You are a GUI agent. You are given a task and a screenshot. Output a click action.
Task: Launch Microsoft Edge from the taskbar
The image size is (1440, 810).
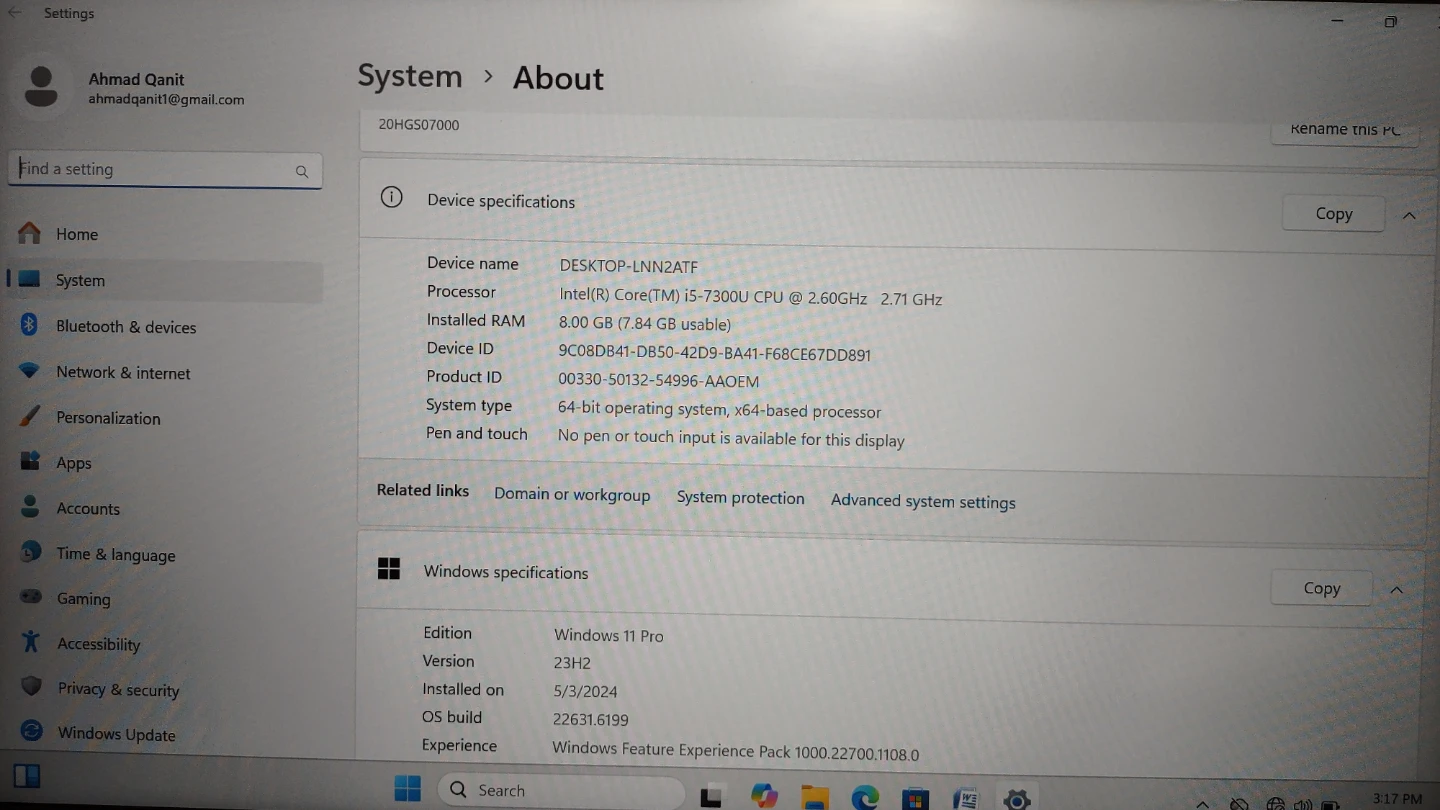tap(865, 797)
